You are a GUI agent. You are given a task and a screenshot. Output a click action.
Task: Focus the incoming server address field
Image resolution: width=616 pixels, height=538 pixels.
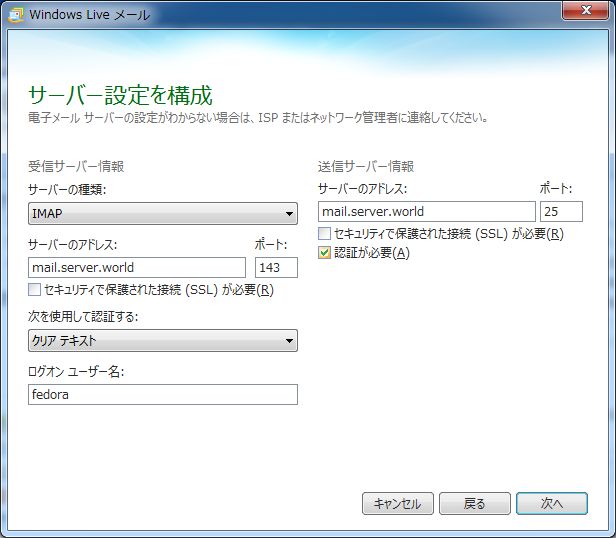coord(137,268)
